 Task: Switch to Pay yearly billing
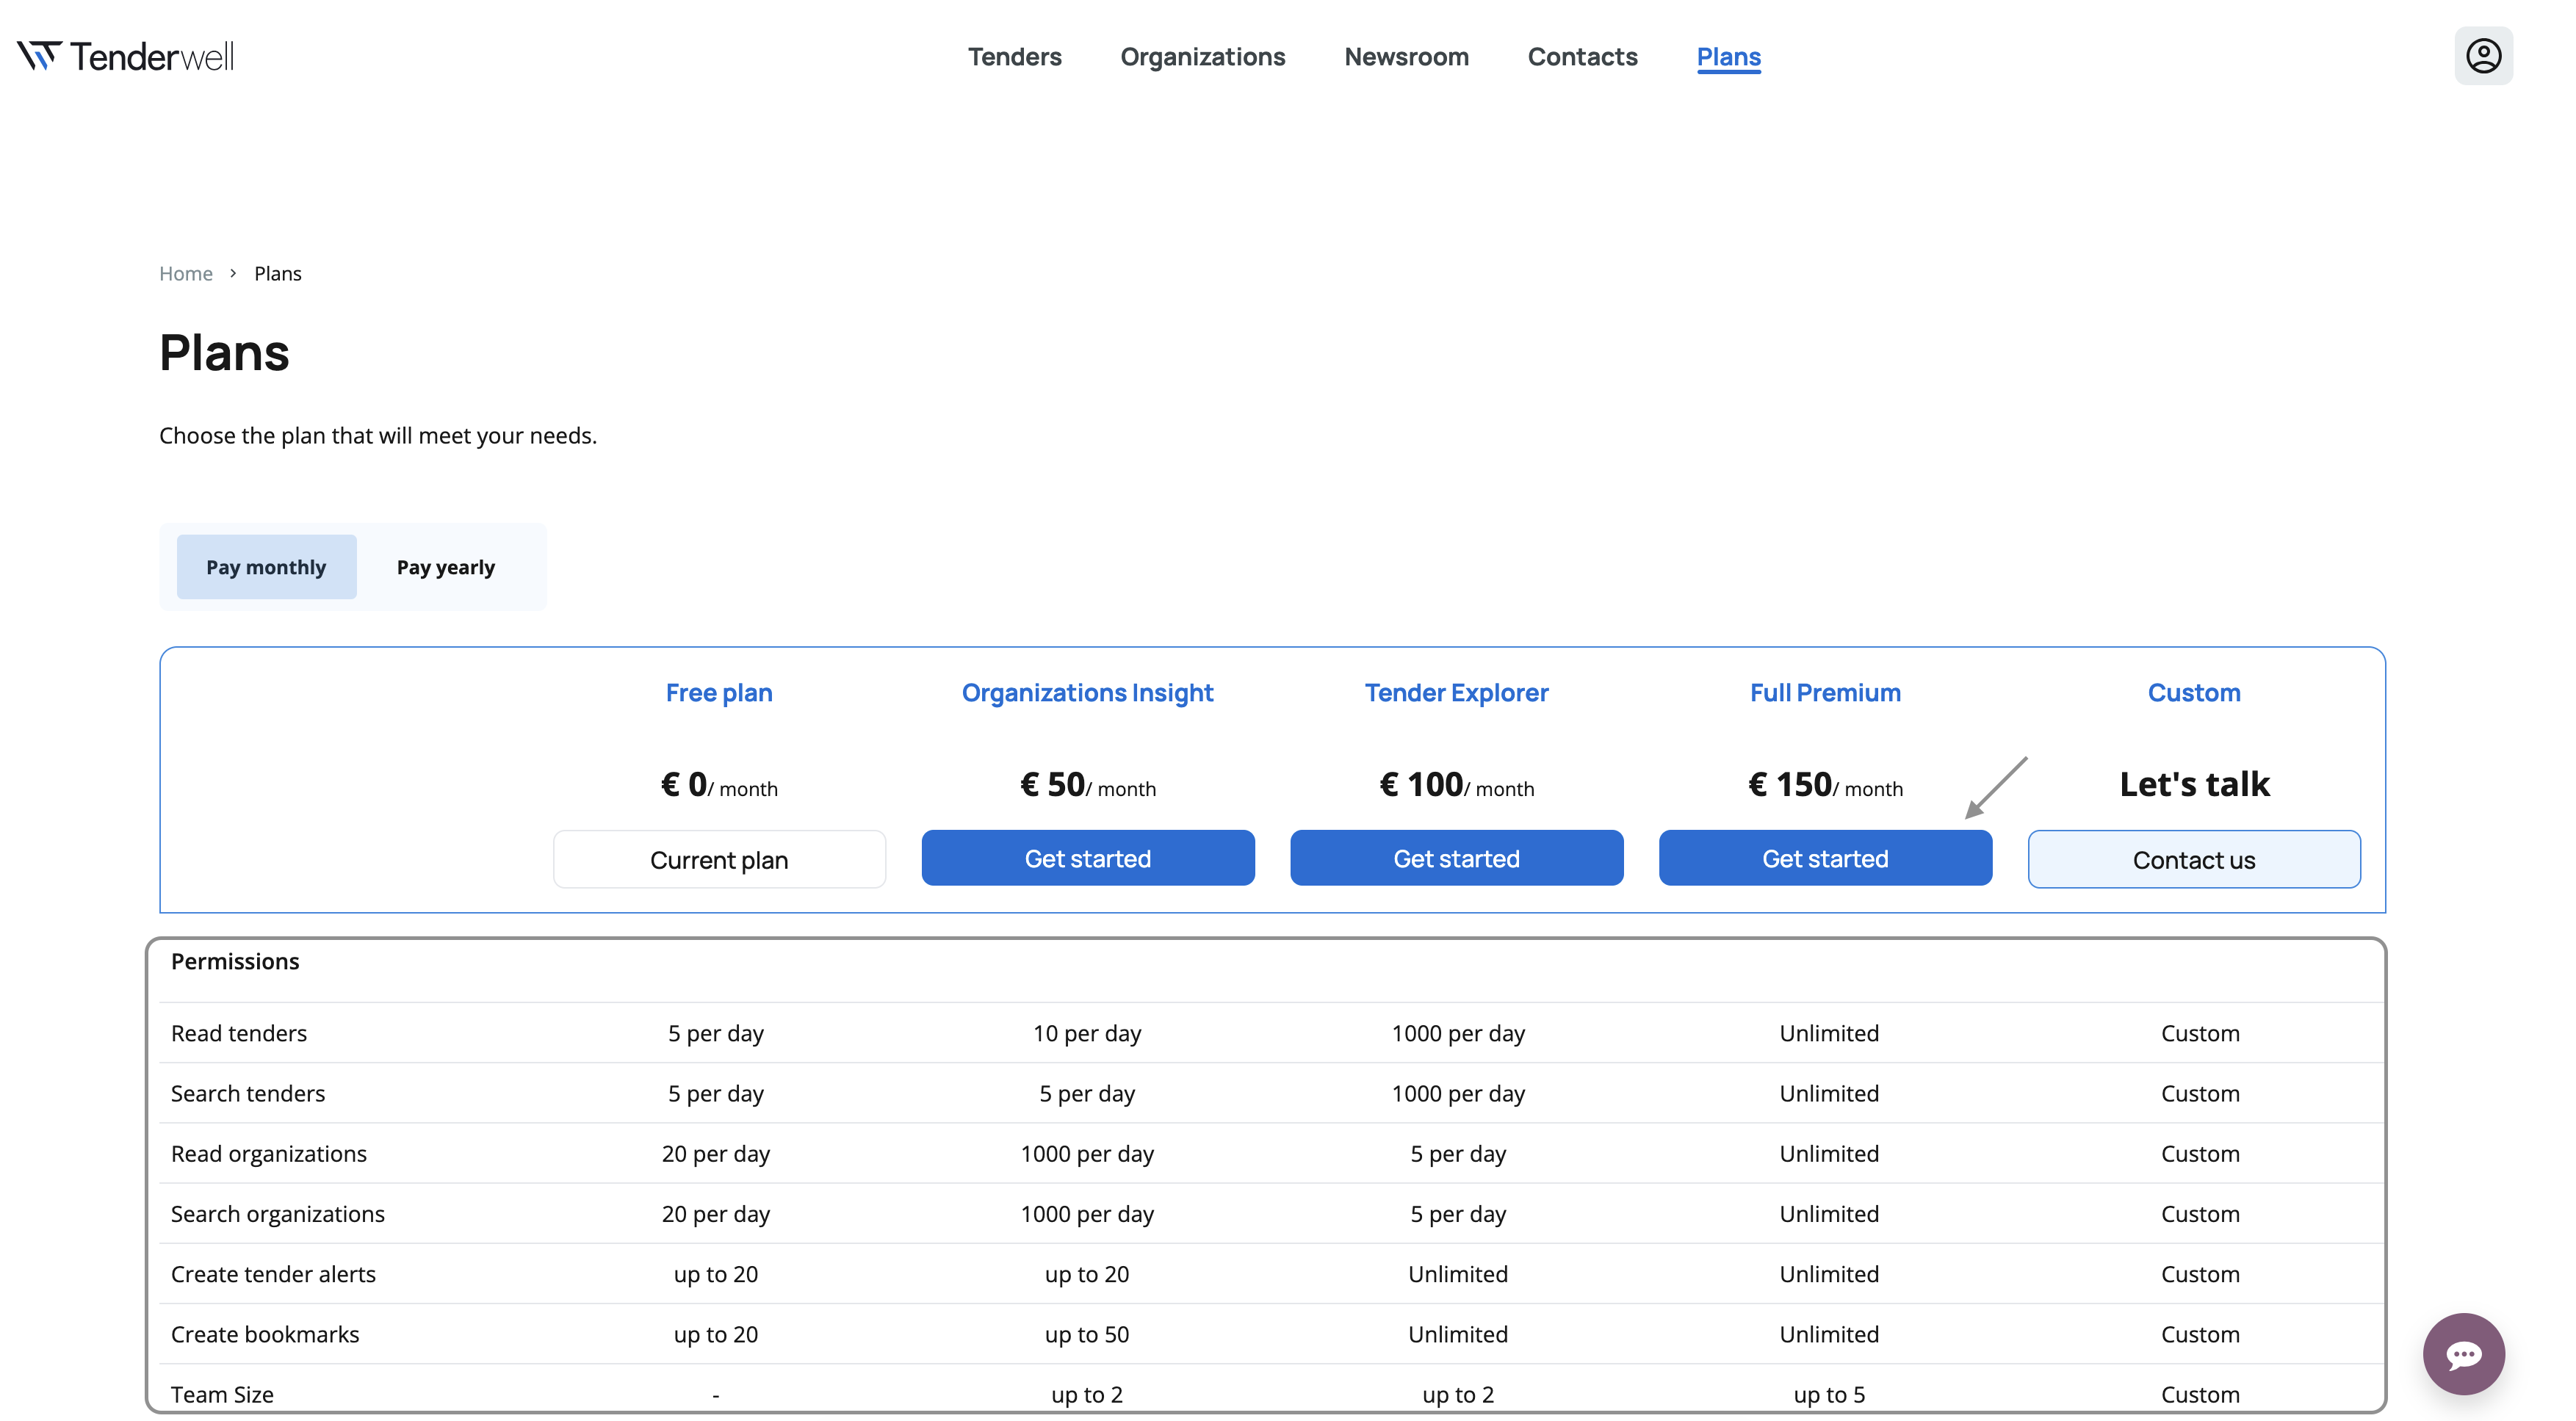445,567
